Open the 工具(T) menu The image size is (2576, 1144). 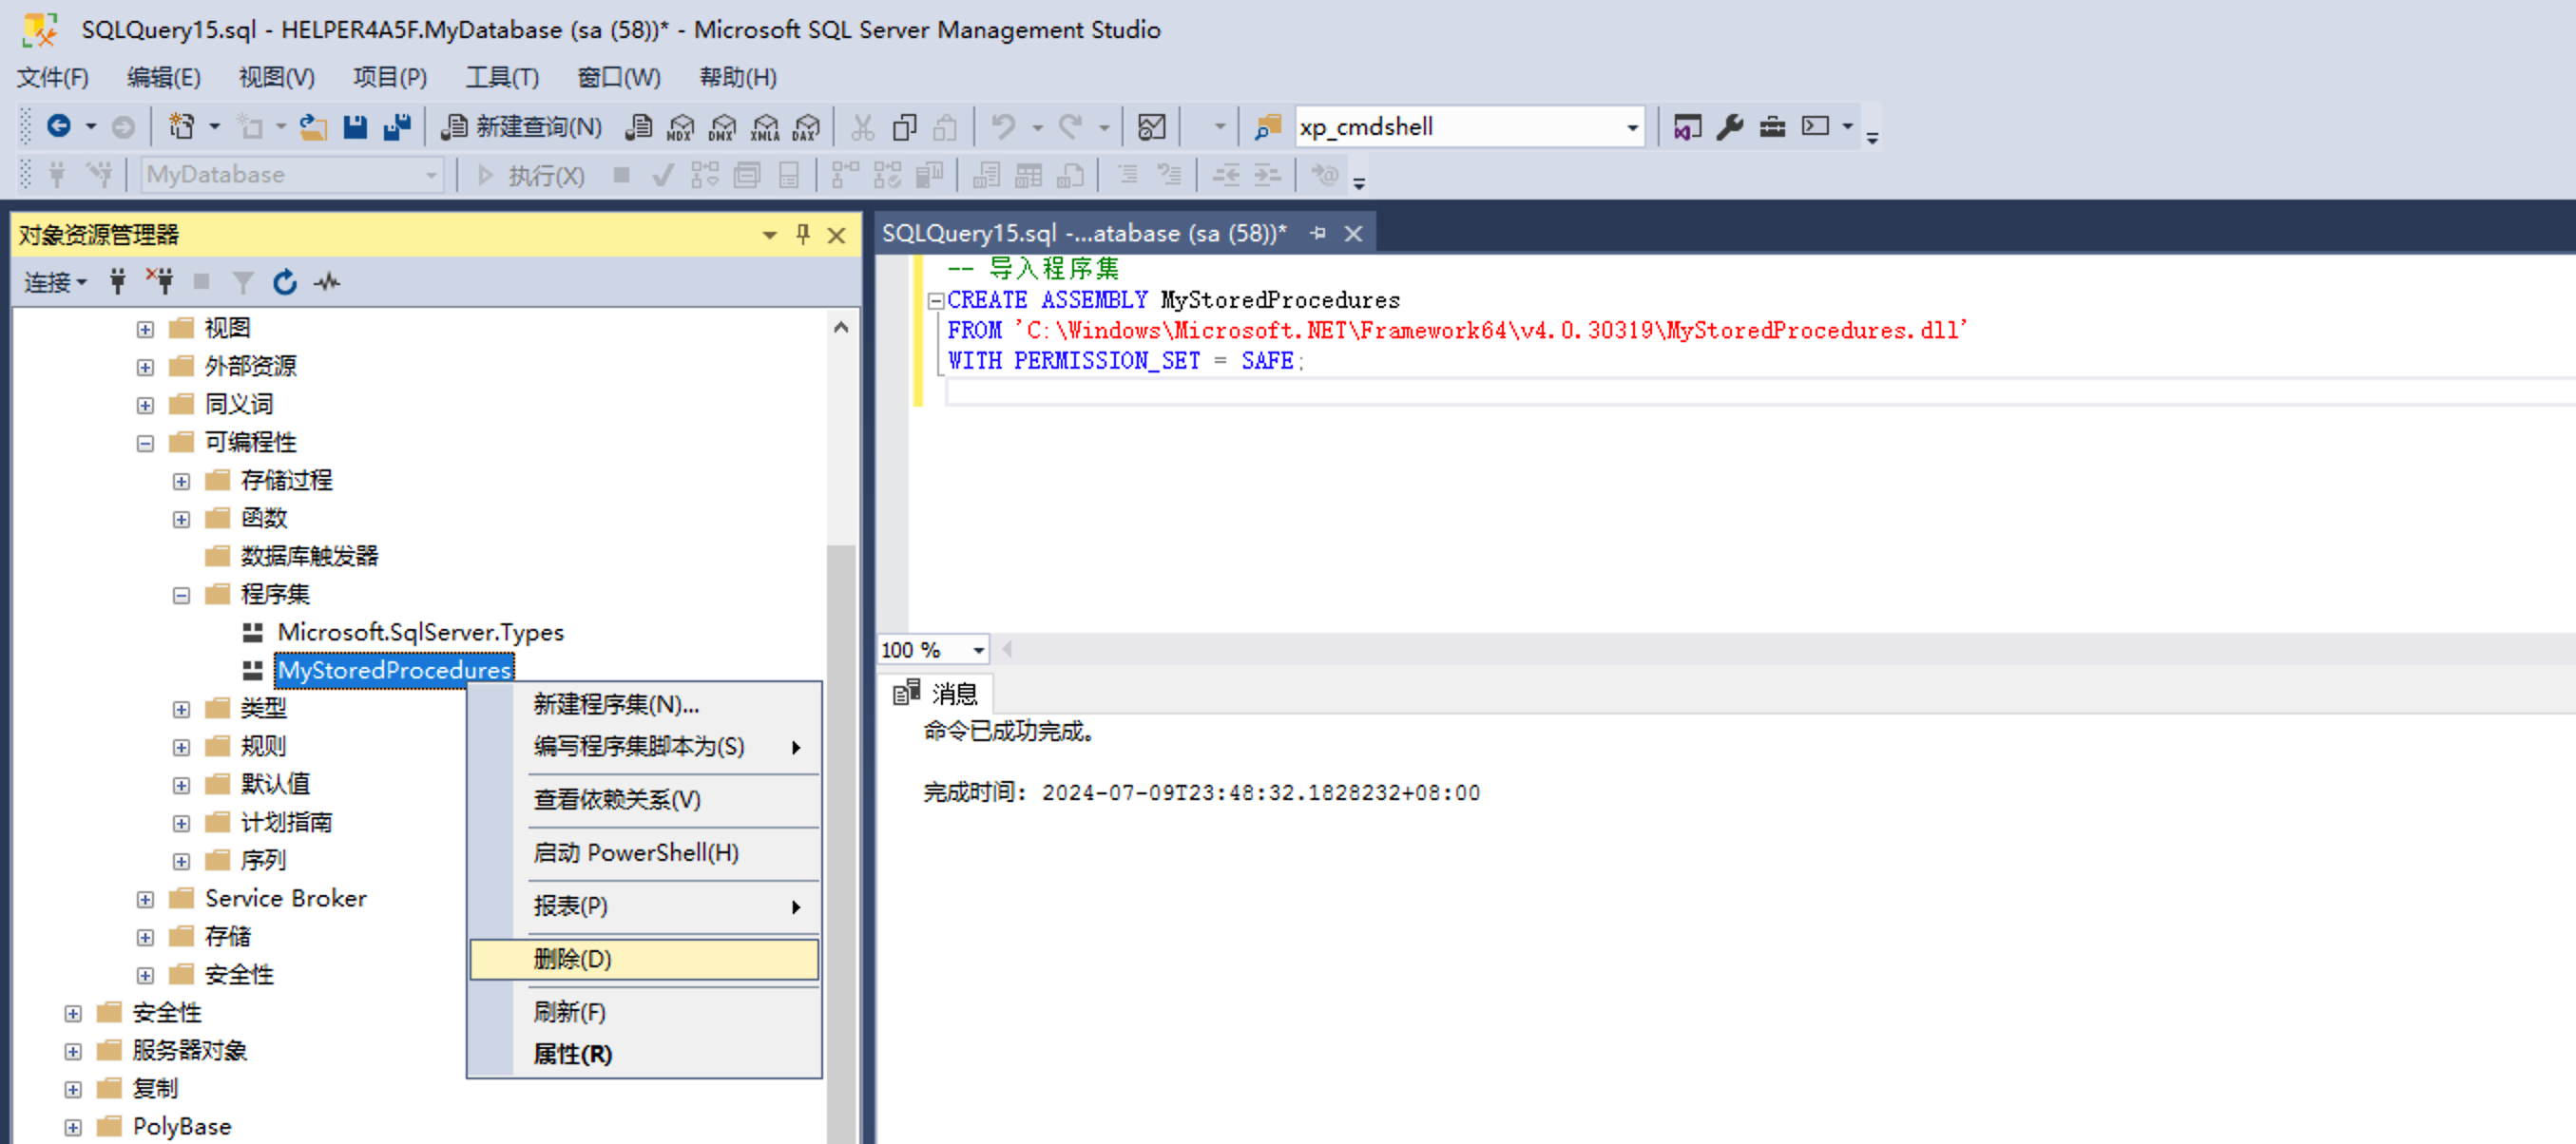pyautogui.click(x=502, y=77)
